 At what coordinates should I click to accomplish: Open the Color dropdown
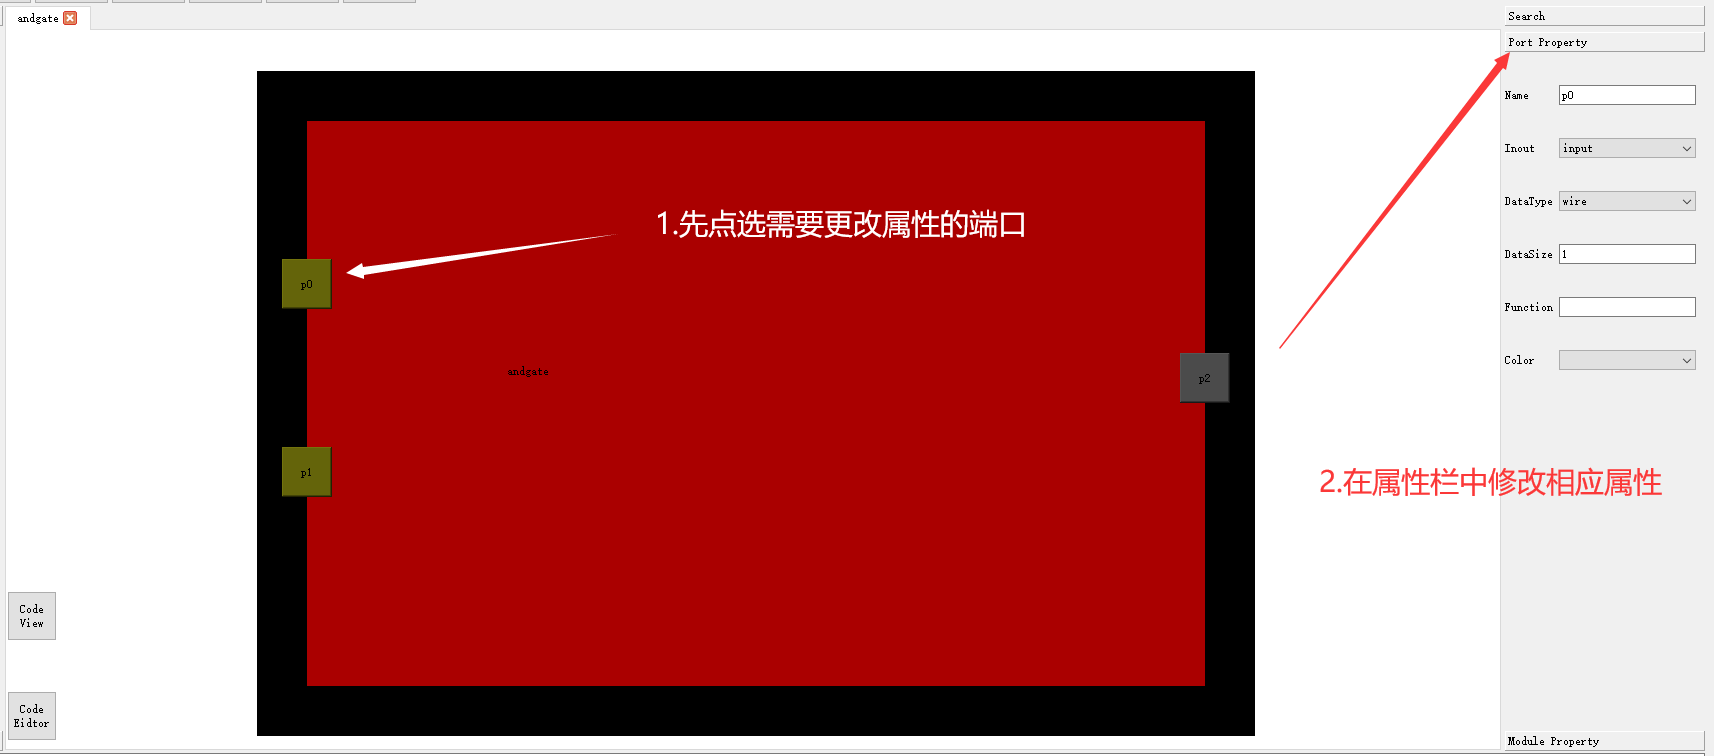pyautogui.click(x=1627, y=360)
